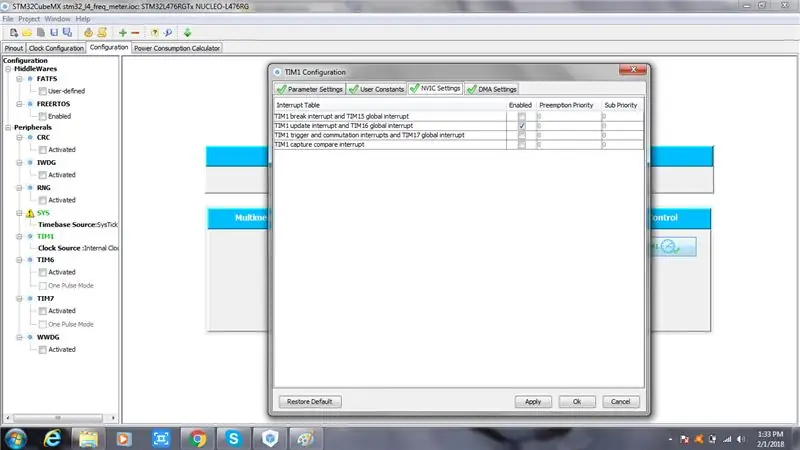
Task: Click the yellow question mark Help icon
Action: pyautogui.click(x=154, y=33)
